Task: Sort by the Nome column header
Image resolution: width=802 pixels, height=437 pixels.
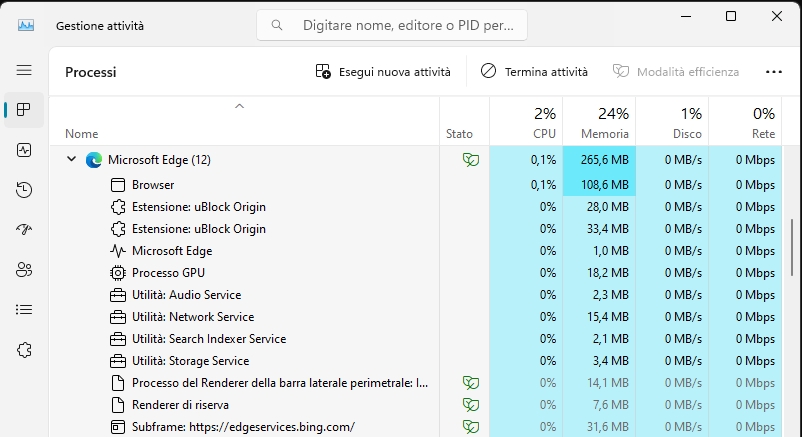Action: [x=244, y=121]
